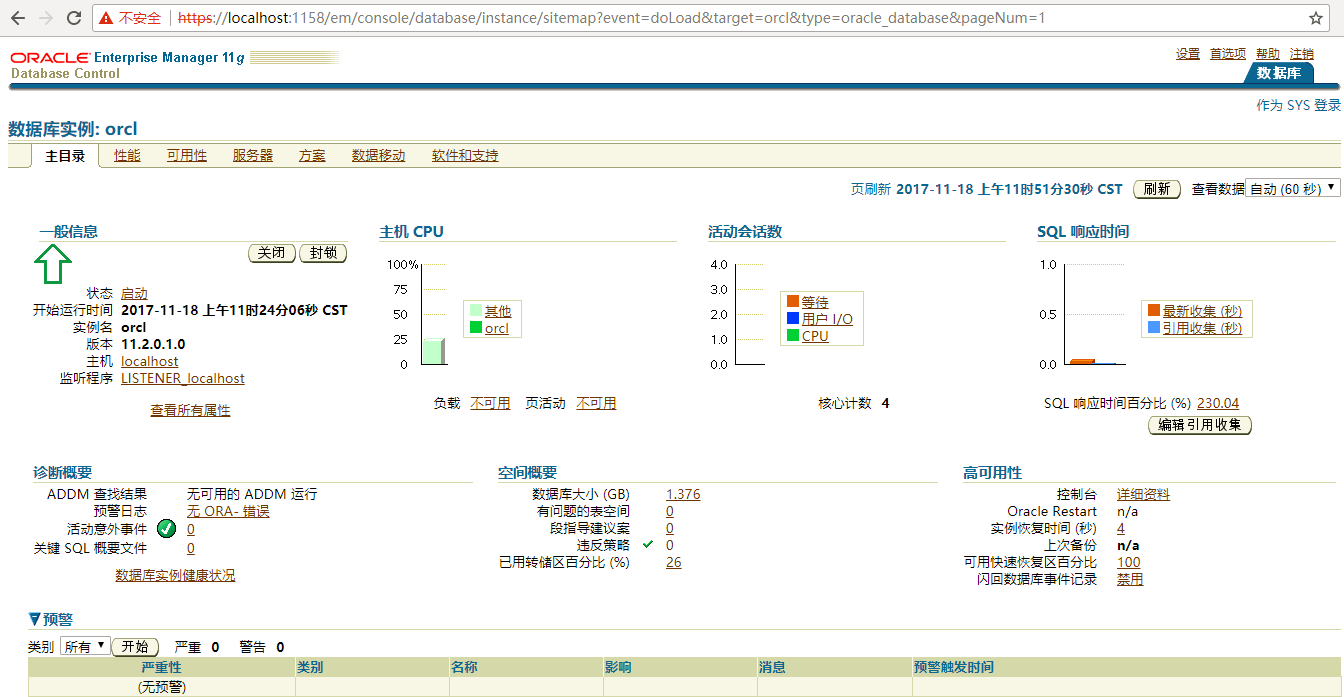The width and height of the screenshot is (1344, 697).
Task: Click the green 其他 legend swatch
Action: click(476, 311)
